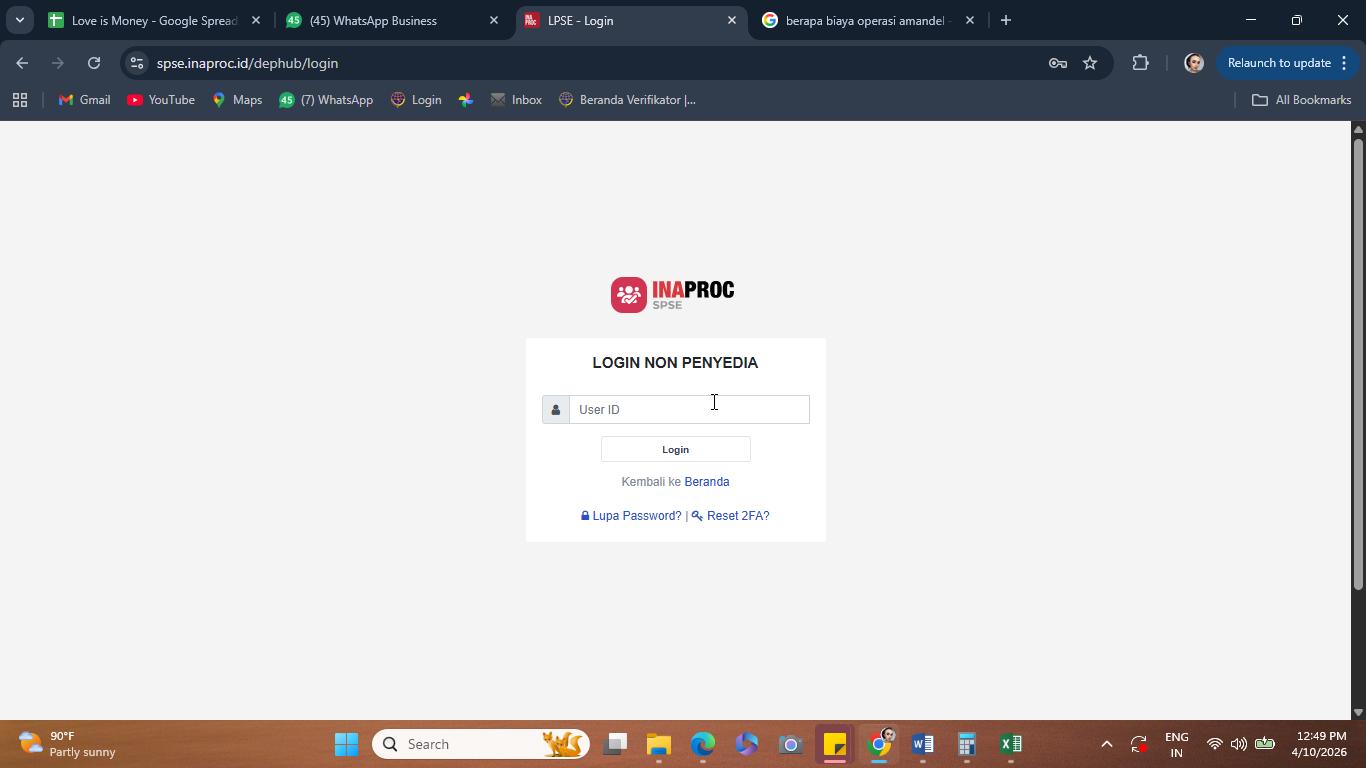Launch Microsoft Edge from the taskbar
Image resolution: width=1366 pixels, height=768 pixels.
(703, 744)
